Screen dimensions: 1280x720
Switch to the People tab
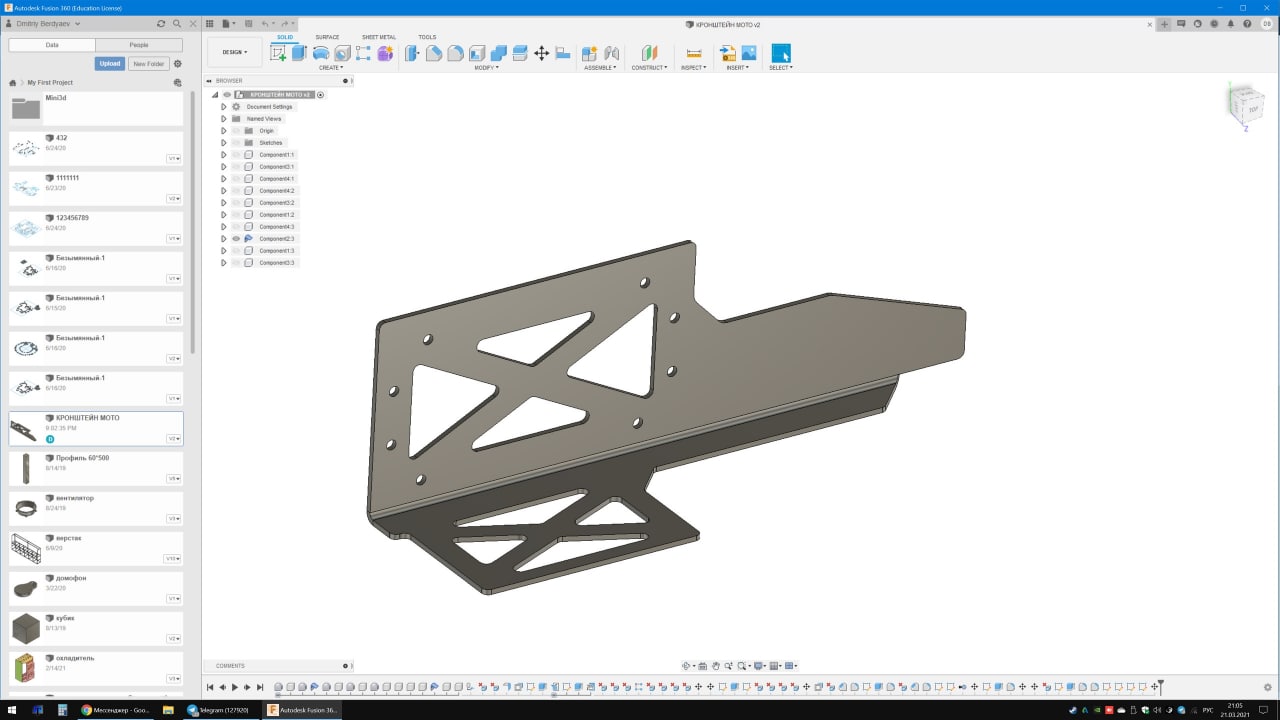[x=139, y=45]
